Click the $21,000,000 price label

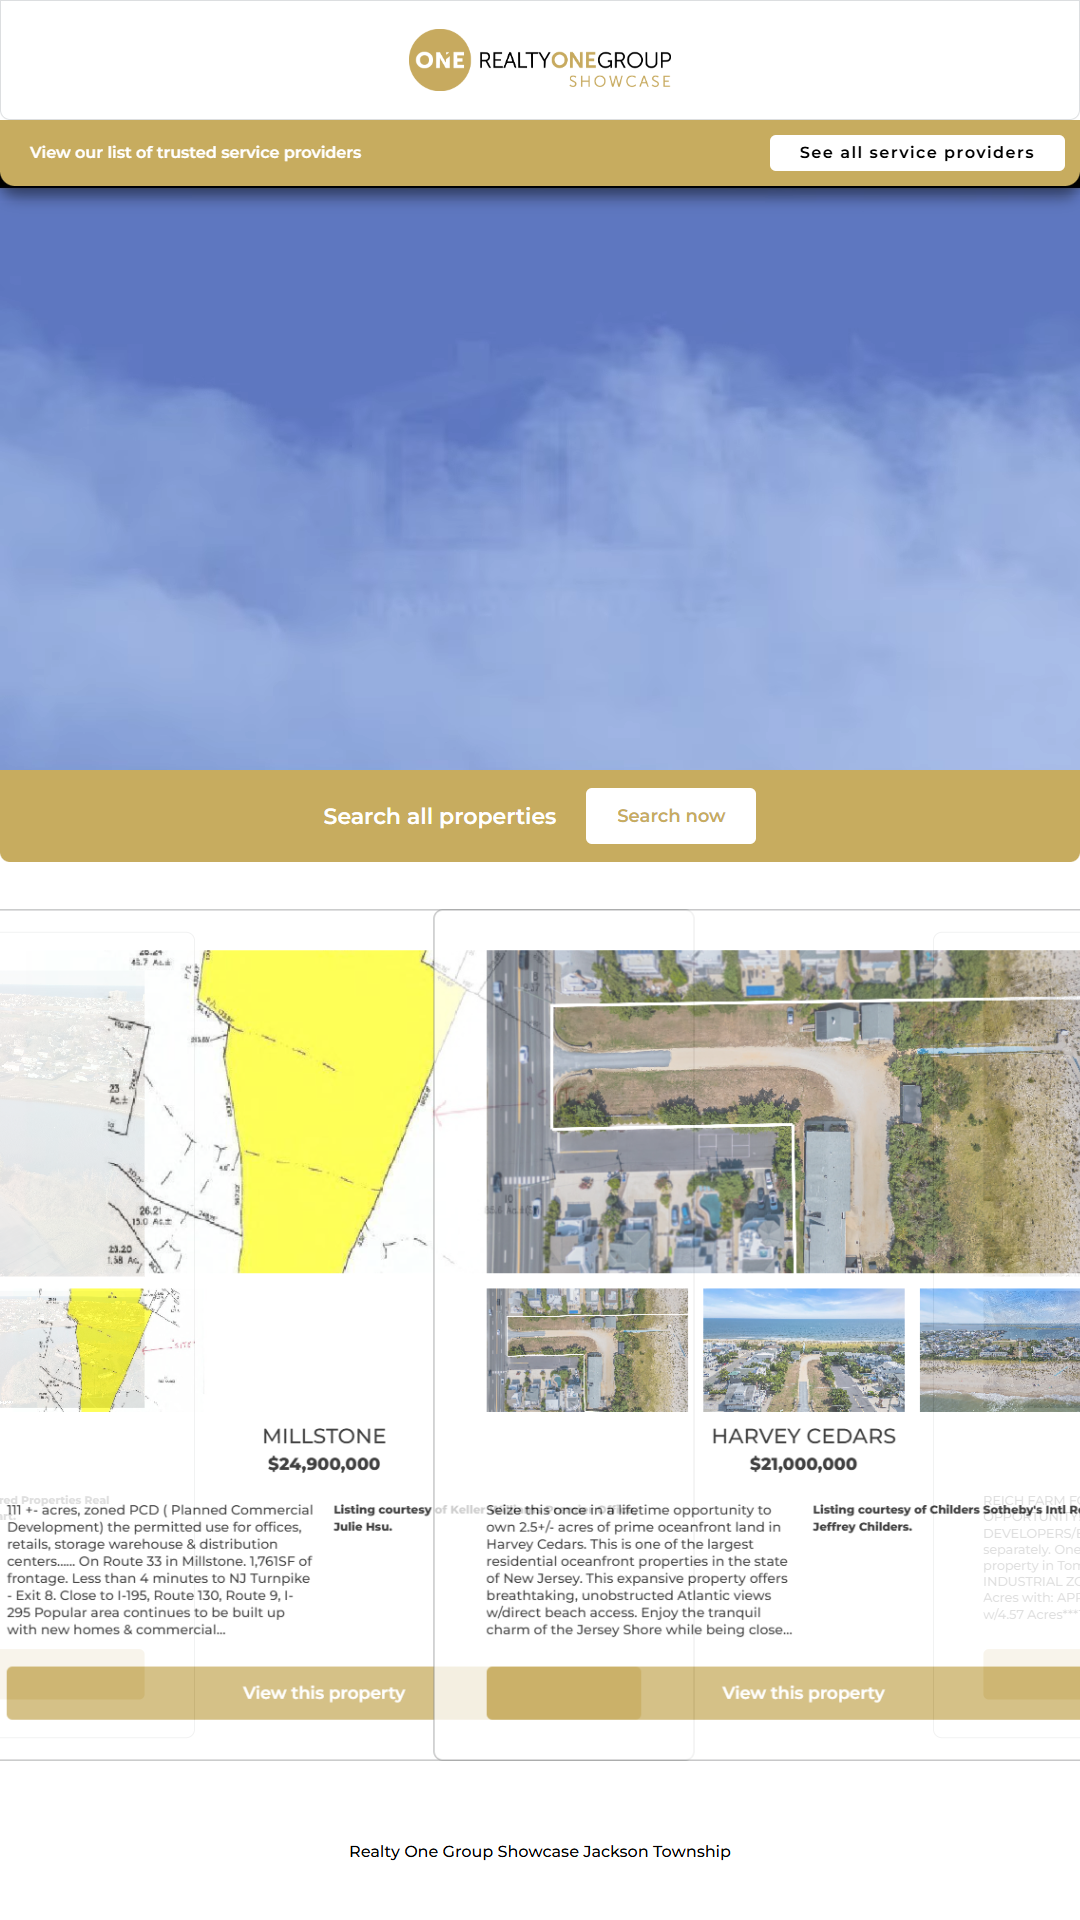pos(804,1464)
